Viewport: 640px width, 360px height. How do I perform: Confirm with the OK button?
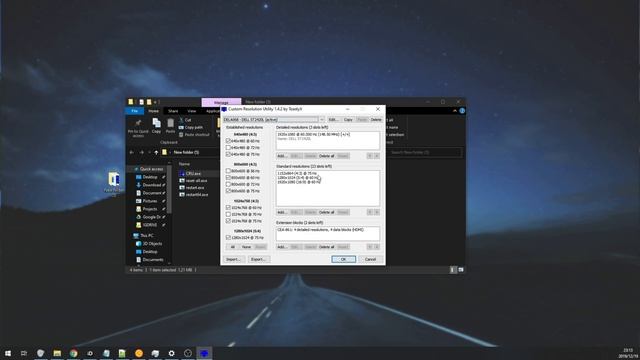(343, 259)
